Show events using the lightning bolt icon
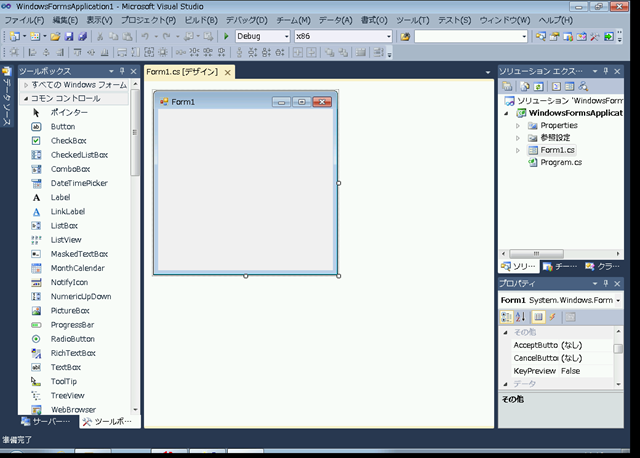640x458 pixels. pyautogui.click(x=551, y=317)
